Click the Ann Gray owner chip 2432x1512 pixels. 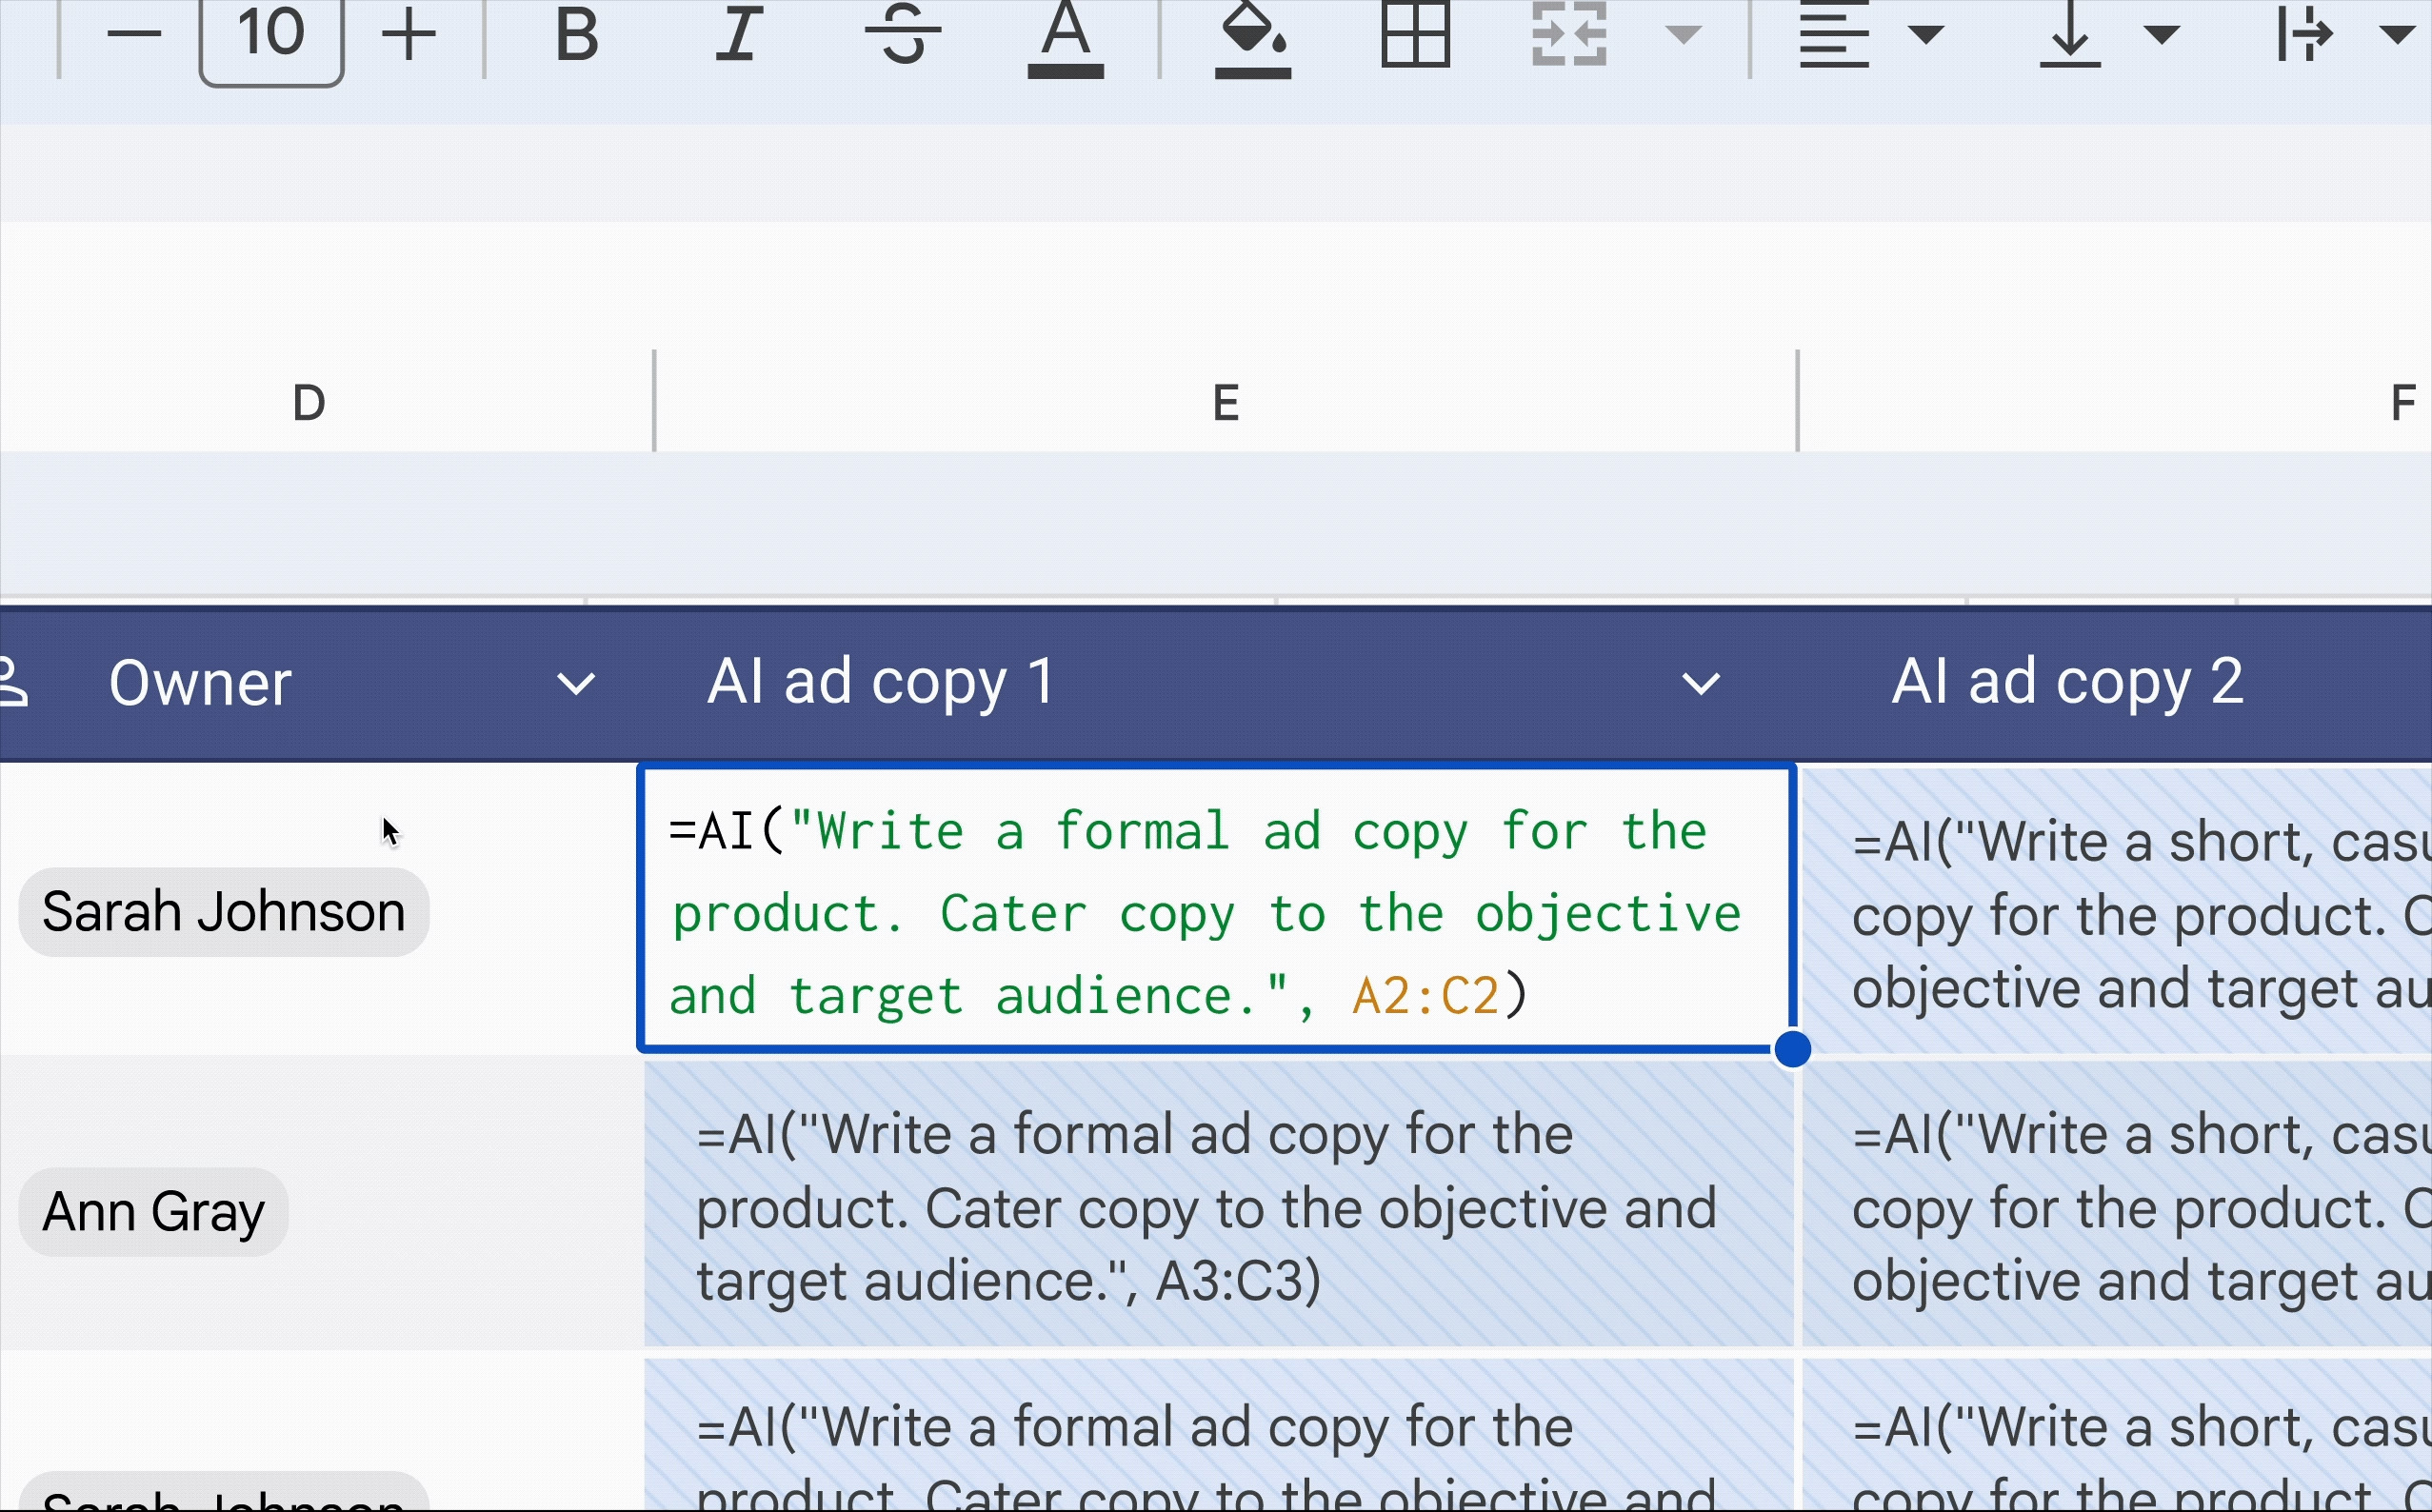point(153,1212)
